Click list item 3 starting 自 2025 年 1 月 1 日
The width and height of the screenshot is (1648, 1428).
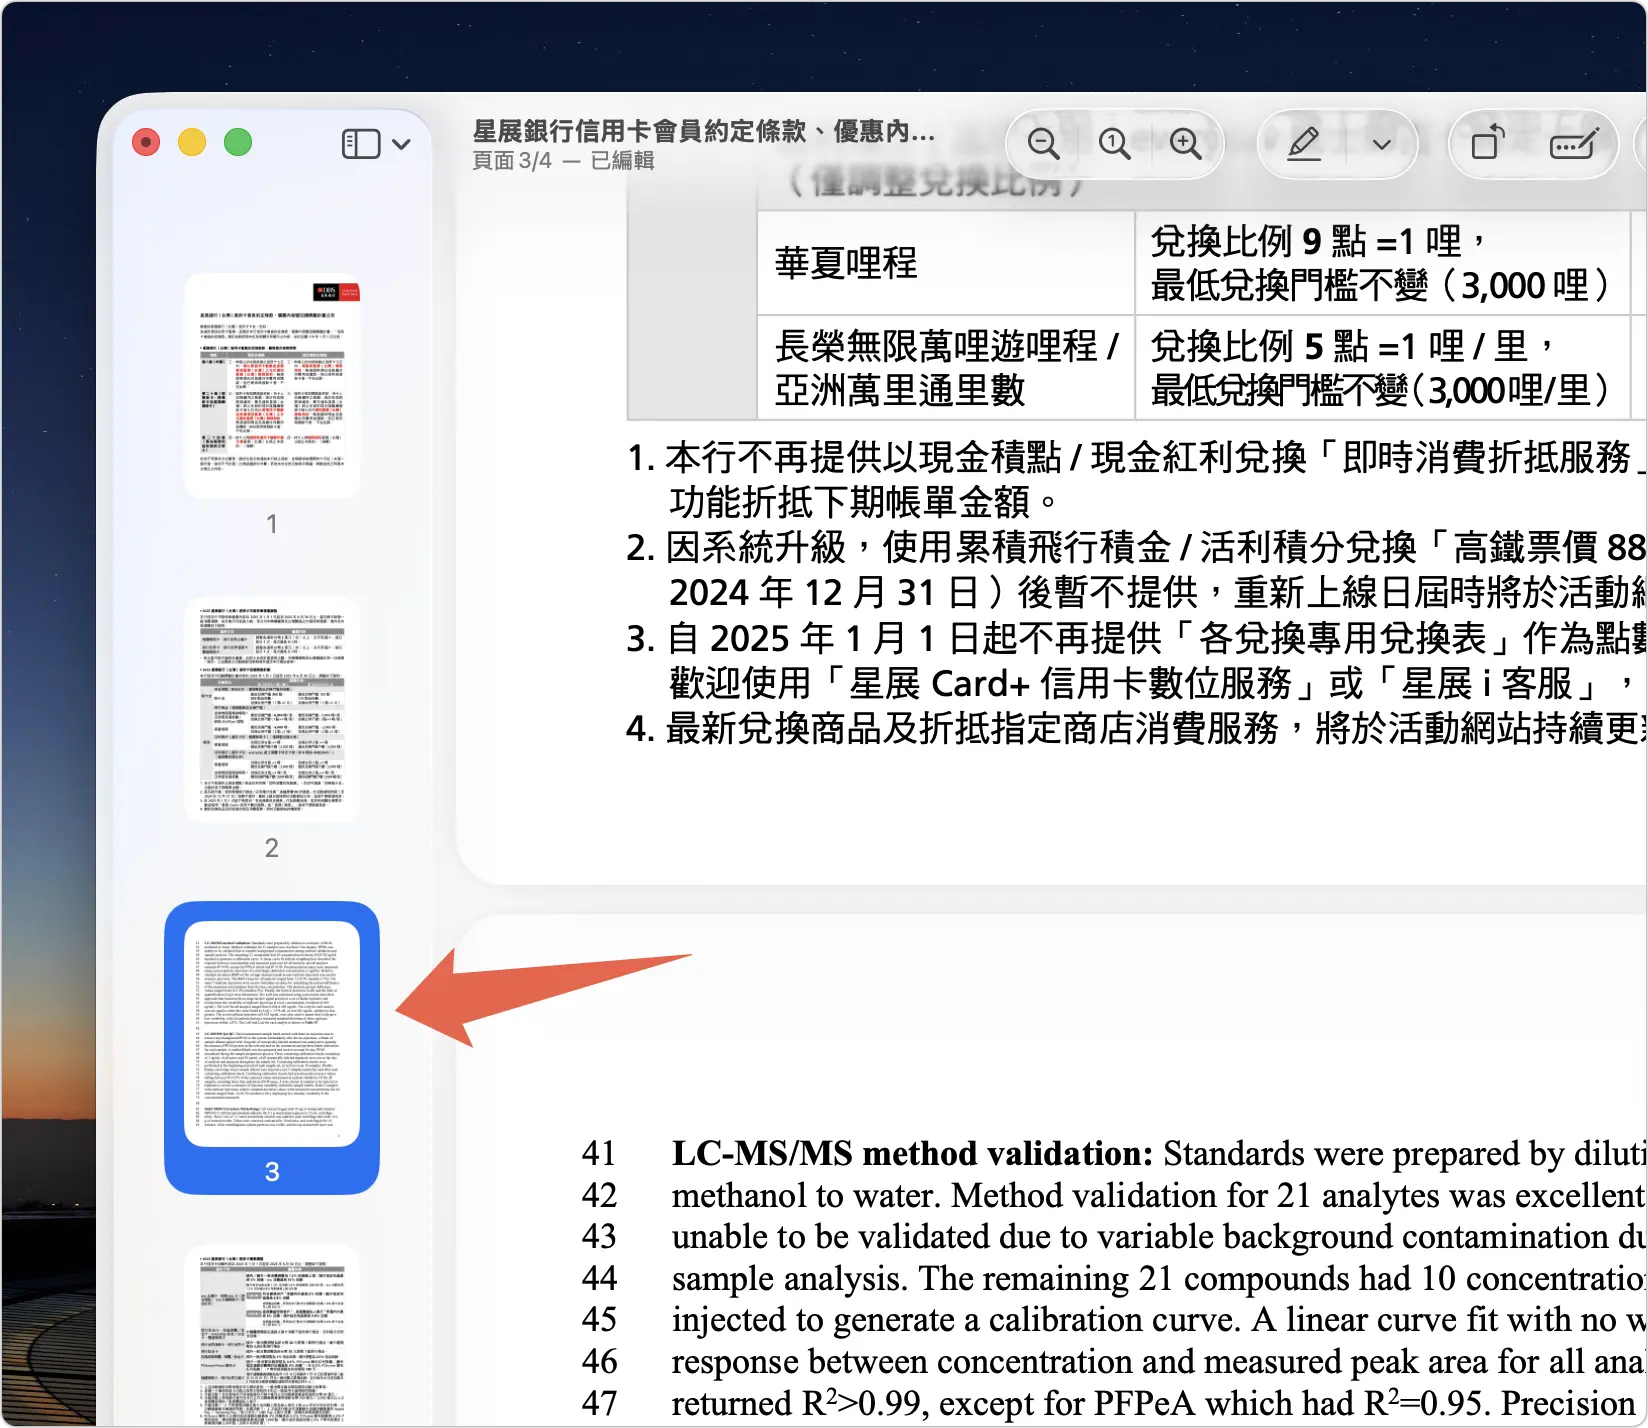pos(1136,661)
